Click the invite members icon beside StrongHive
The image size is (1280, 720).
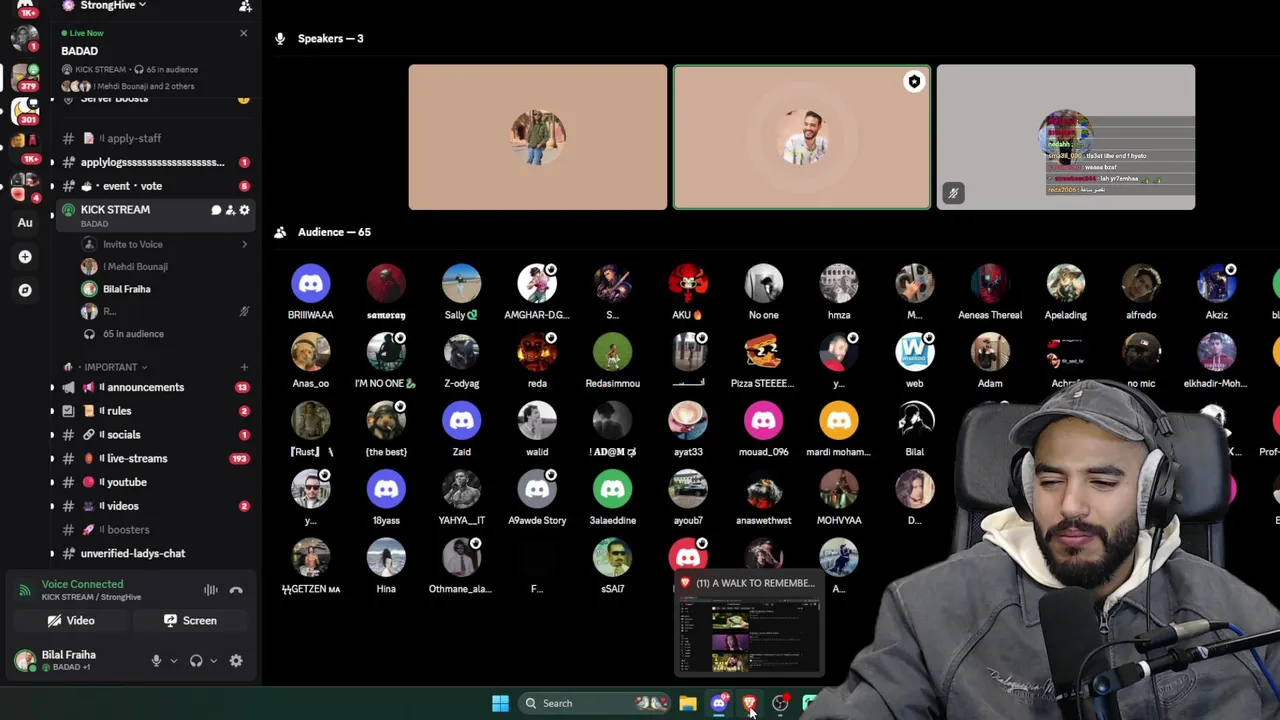(245, 6)
